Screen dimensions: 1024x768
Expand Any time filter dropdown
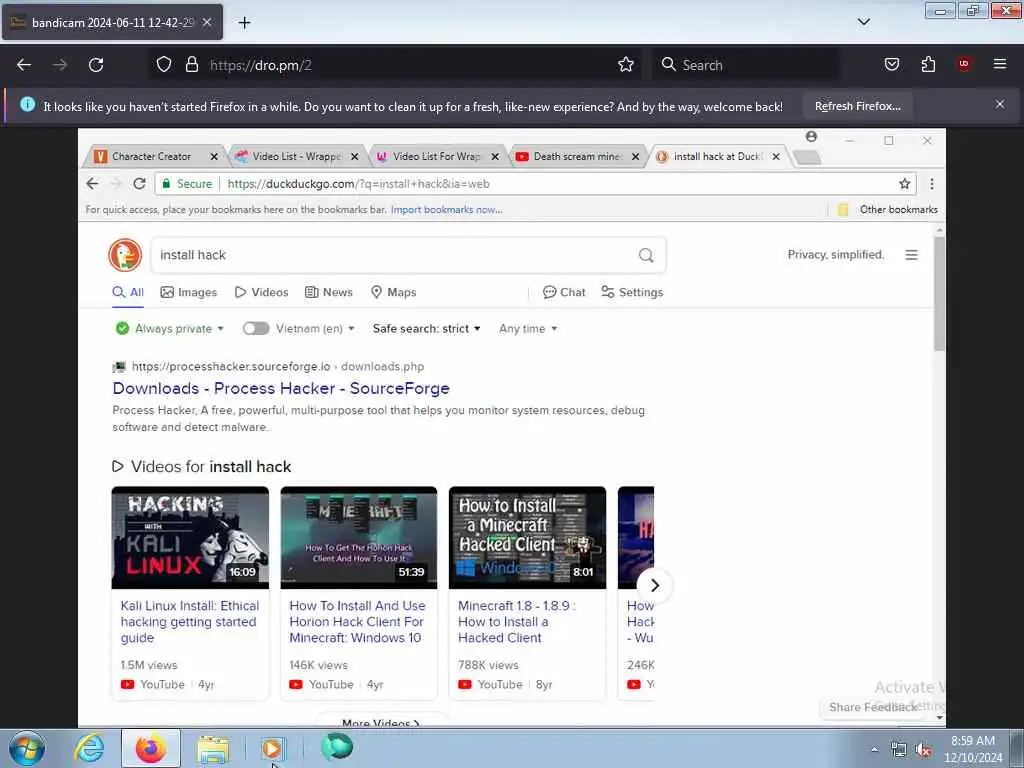(528, 328)
